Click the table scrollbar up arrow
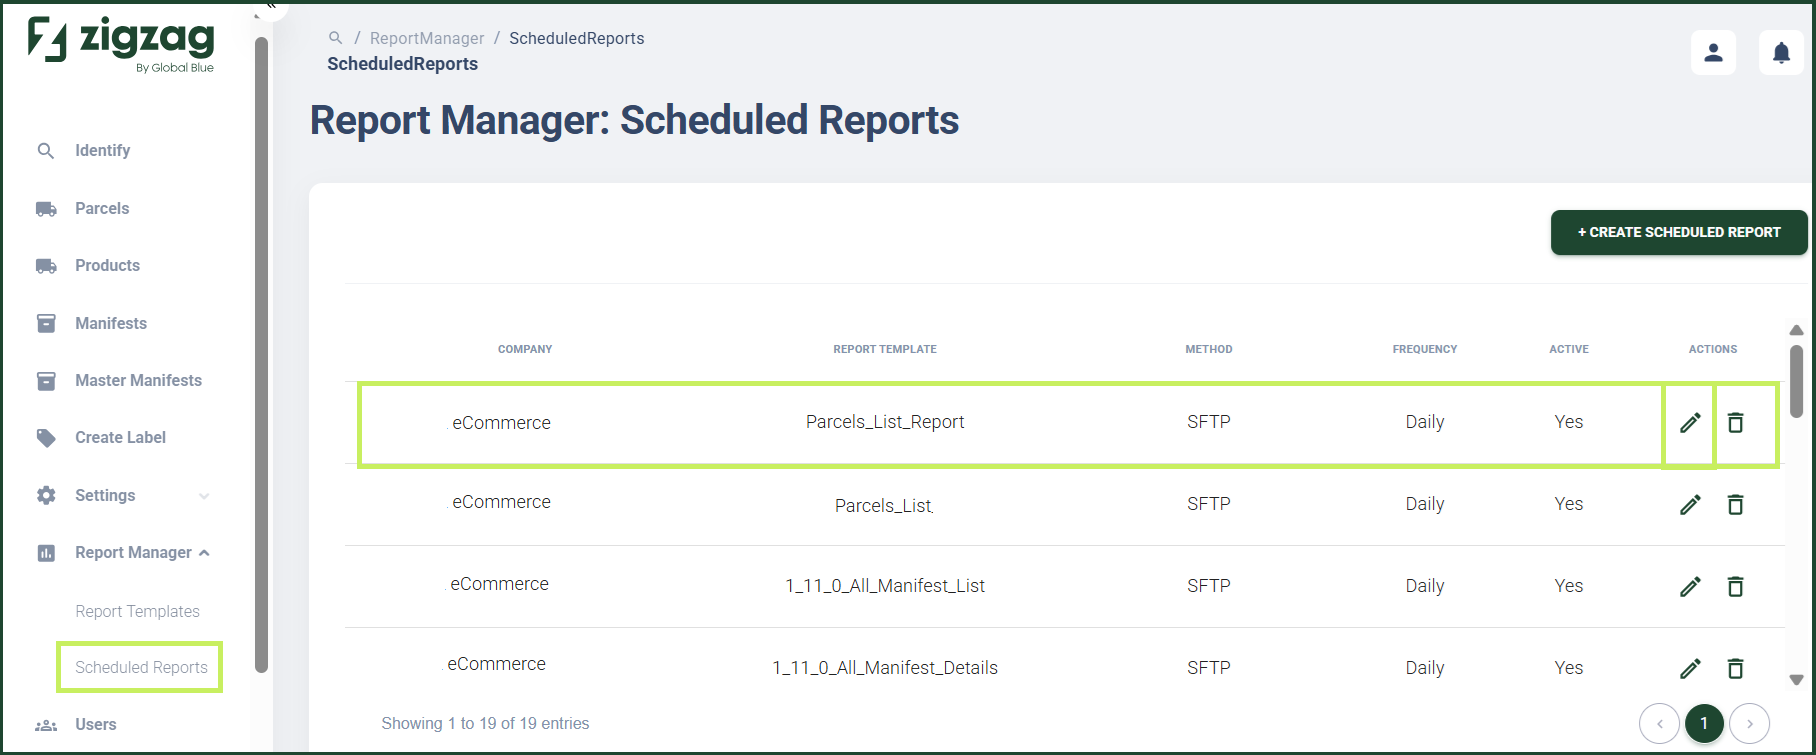The height and width of the screenshot is (755, 1816). [1796, 330]
